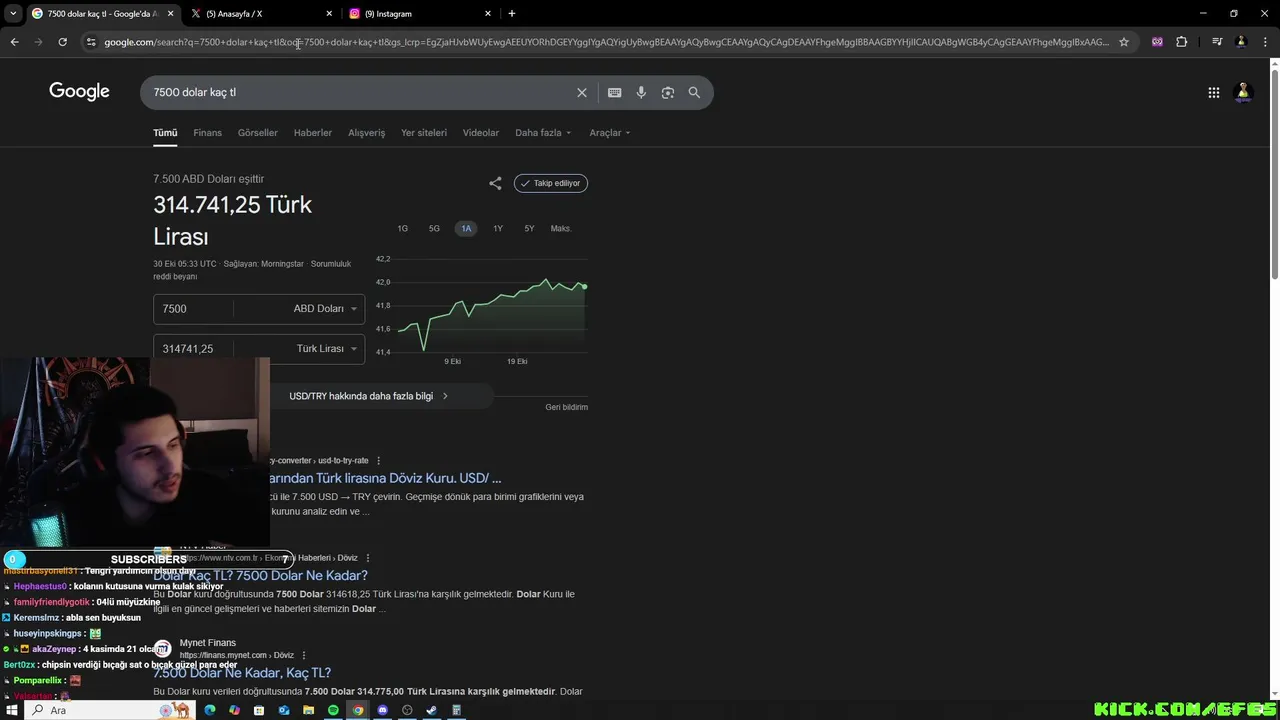Go back with browser back arrow

14,42
